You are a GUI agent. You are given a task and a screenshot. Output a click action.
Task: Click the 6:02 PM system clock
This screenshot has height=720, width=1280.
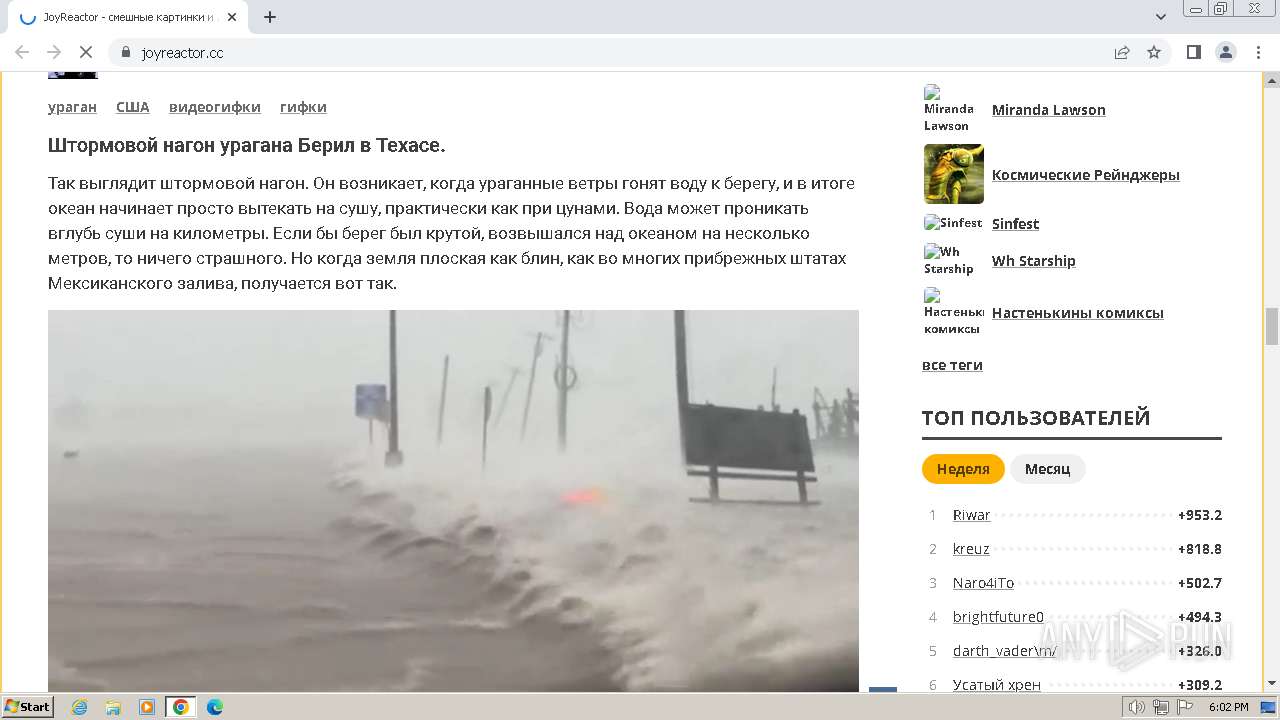(x=1228, y=707)
